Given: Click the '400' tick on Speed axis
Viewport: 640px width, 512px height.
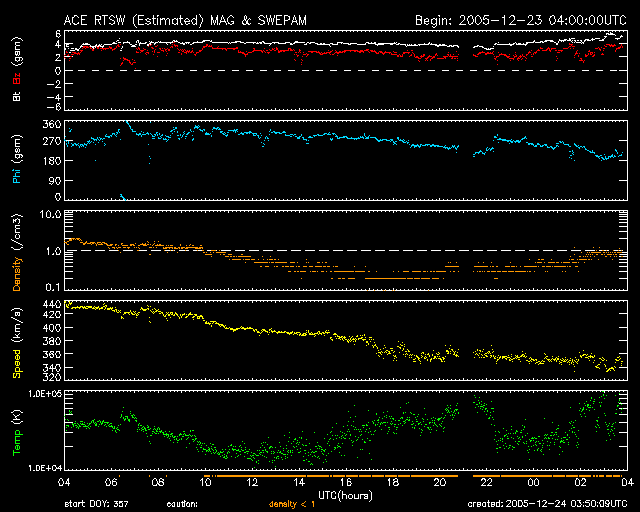Looking at the screenshot, I should pos(52,327).
